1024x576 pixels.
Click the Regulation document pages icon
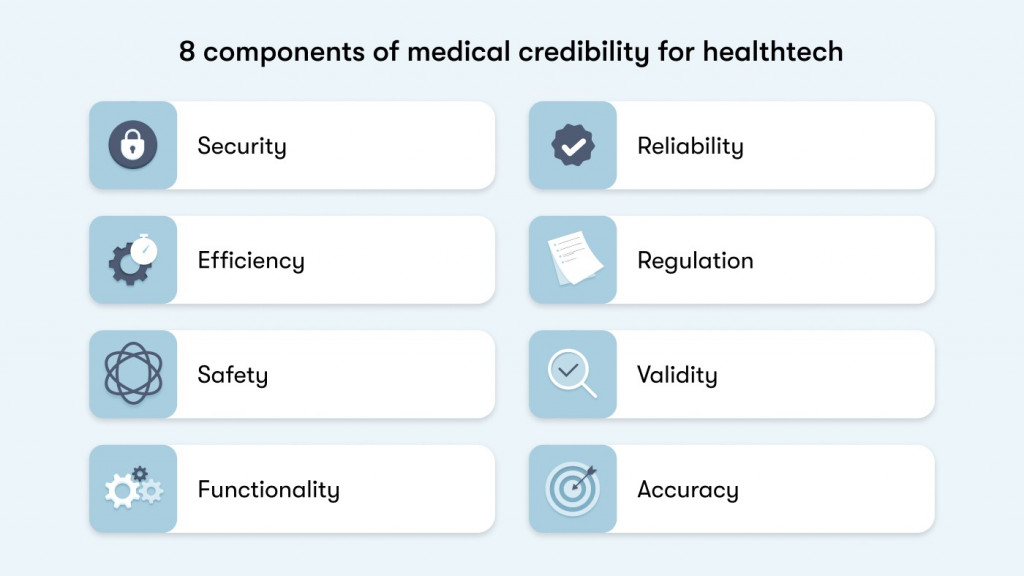(575, 258)
